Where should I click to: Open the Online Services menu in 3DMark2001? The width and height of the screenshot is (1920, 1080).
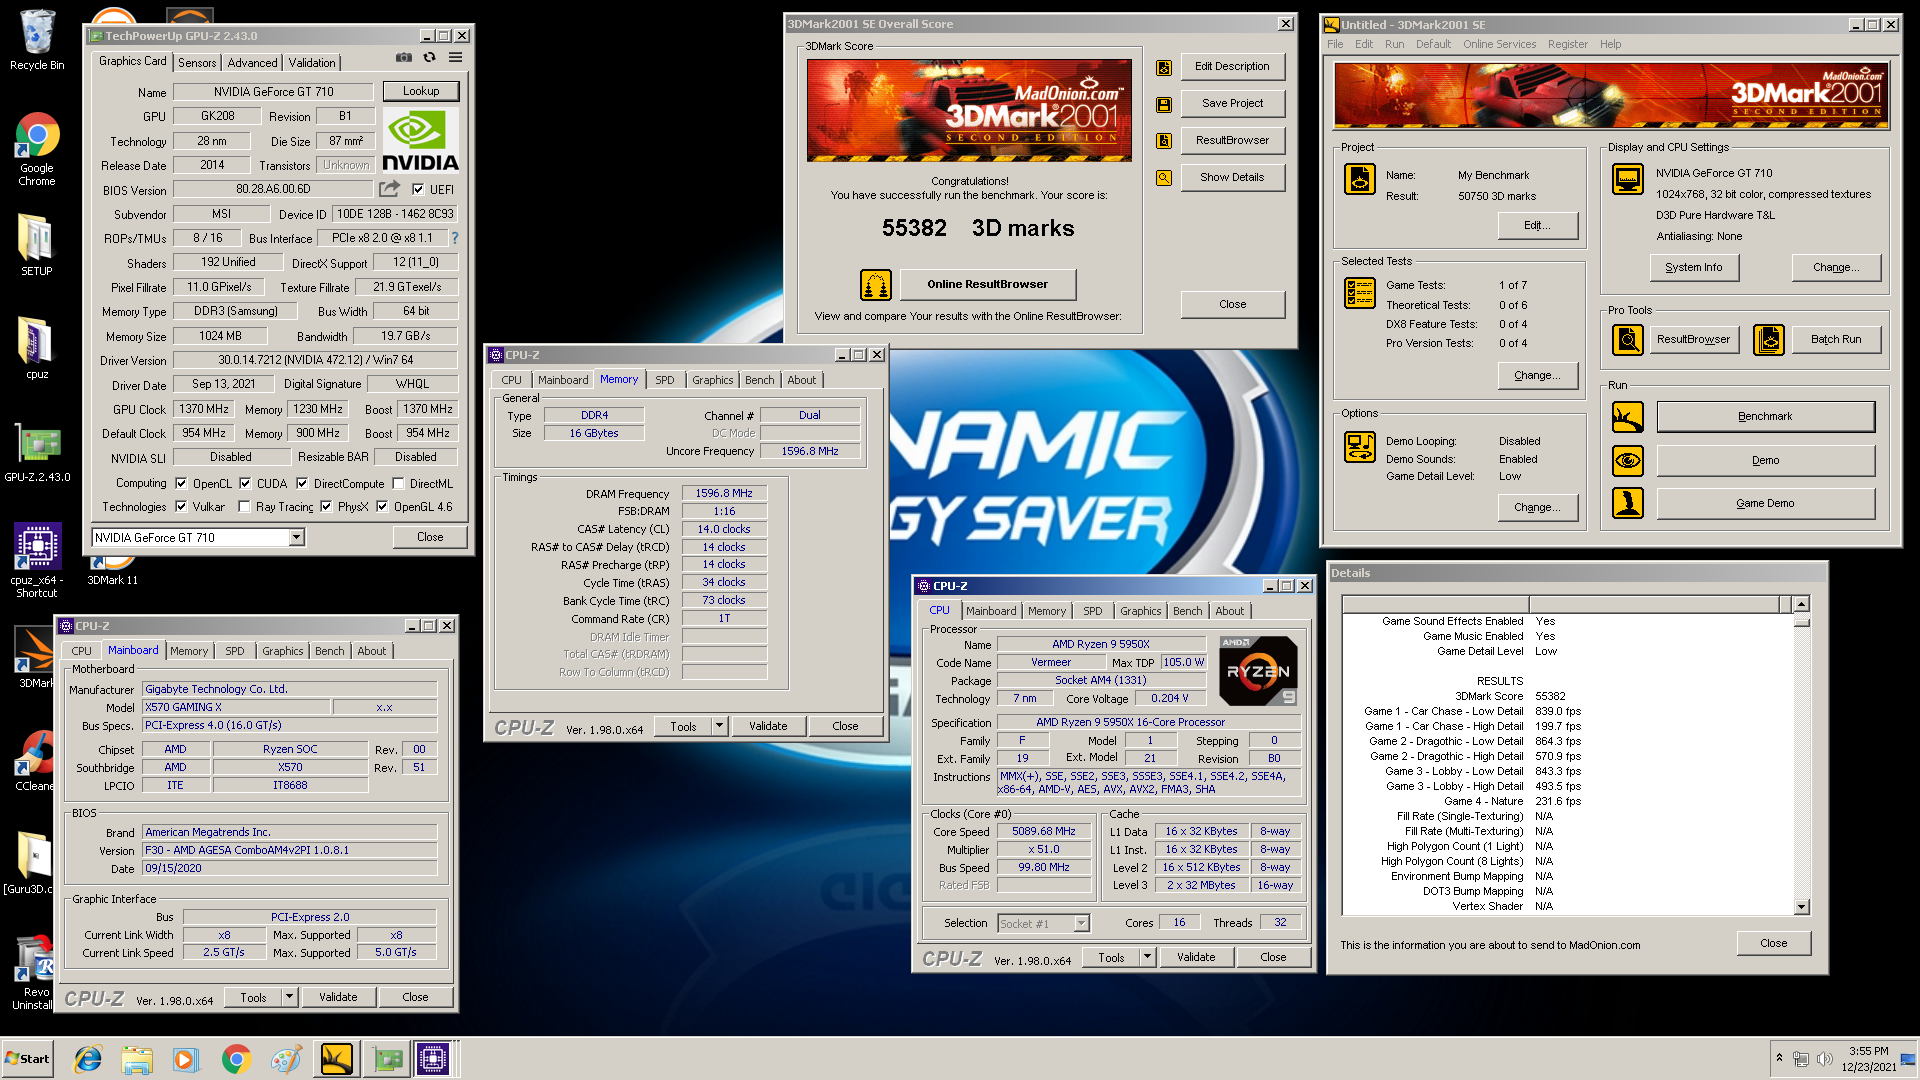(1499, 44)
